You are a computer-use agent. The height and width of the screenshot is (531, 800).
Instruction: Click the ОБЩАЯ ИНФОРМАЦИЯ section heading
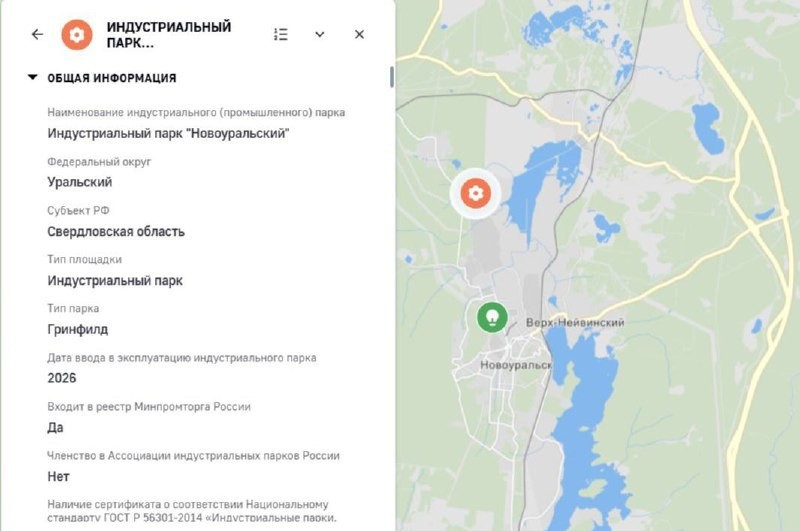tap(112, 78)
